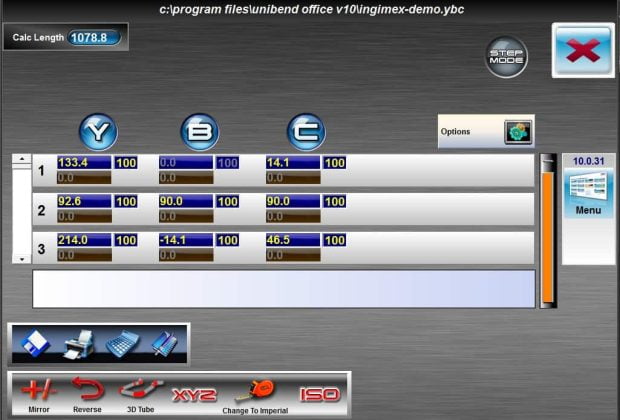The image size is (620, 420).
Task: Open the 3D Tube view
Action: click(x=141, y=392)
